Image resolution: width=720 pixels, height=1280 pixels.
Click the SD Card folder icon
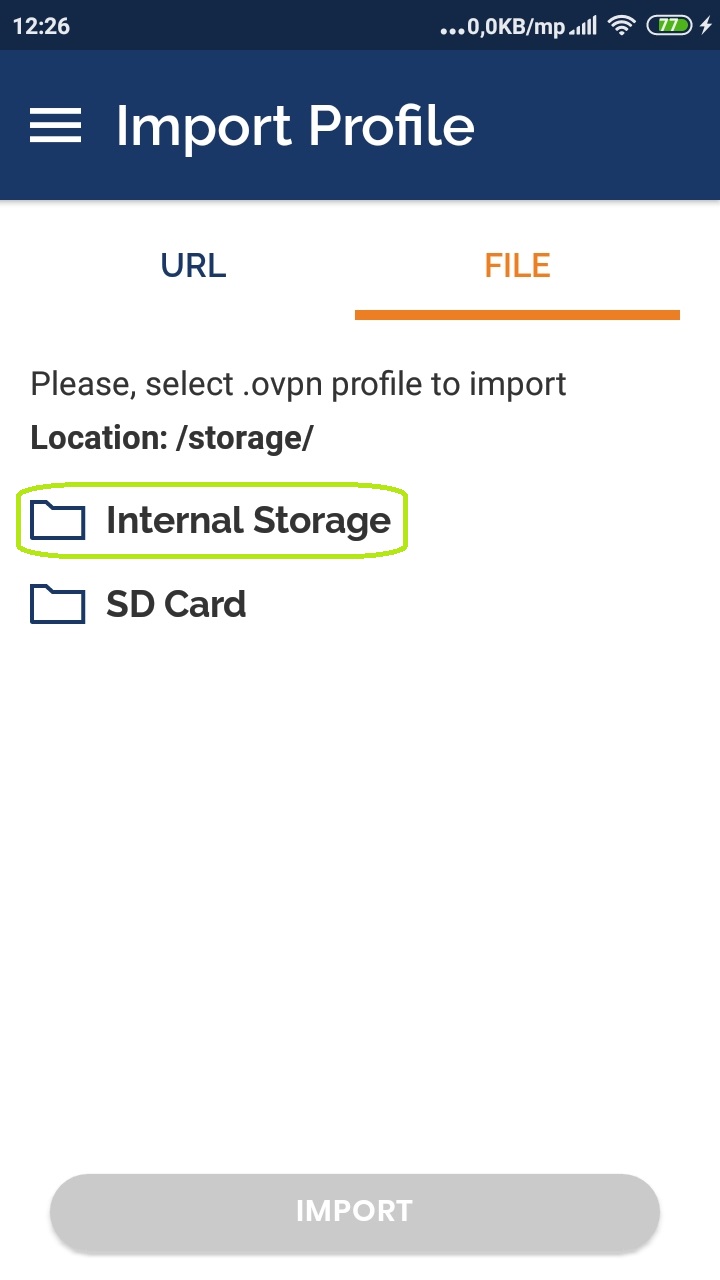coord(57,604)
